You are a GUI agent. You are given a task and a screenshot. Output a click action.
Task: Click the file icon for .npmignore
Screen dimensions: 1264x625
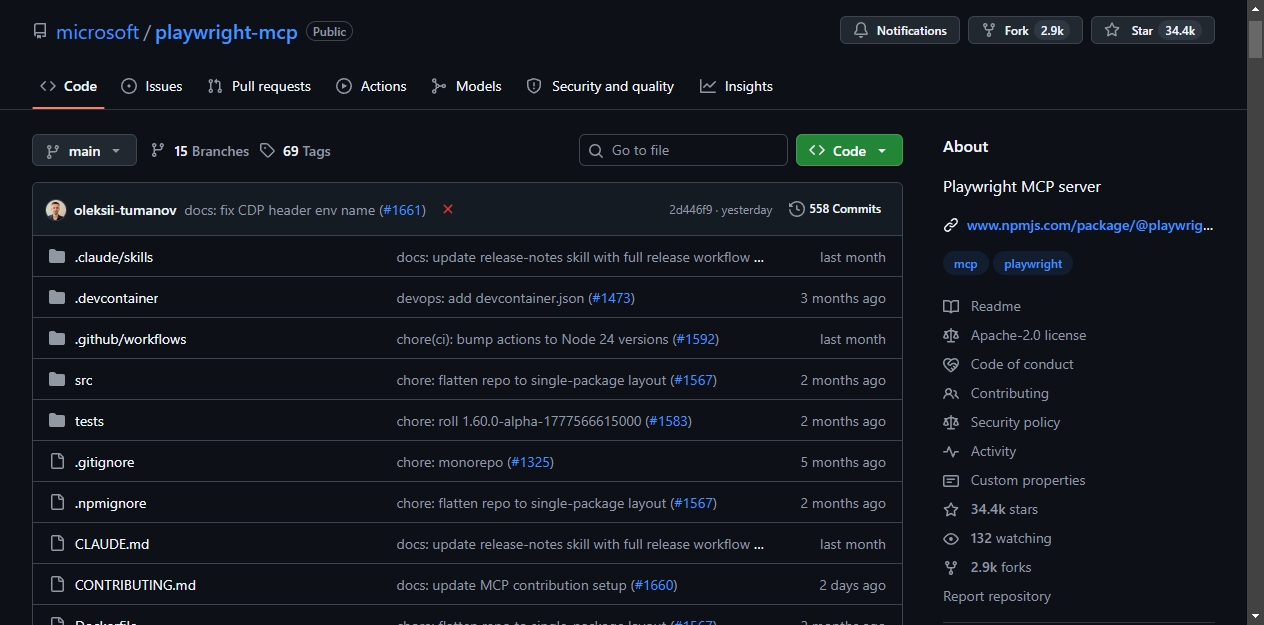pos(57,503)
